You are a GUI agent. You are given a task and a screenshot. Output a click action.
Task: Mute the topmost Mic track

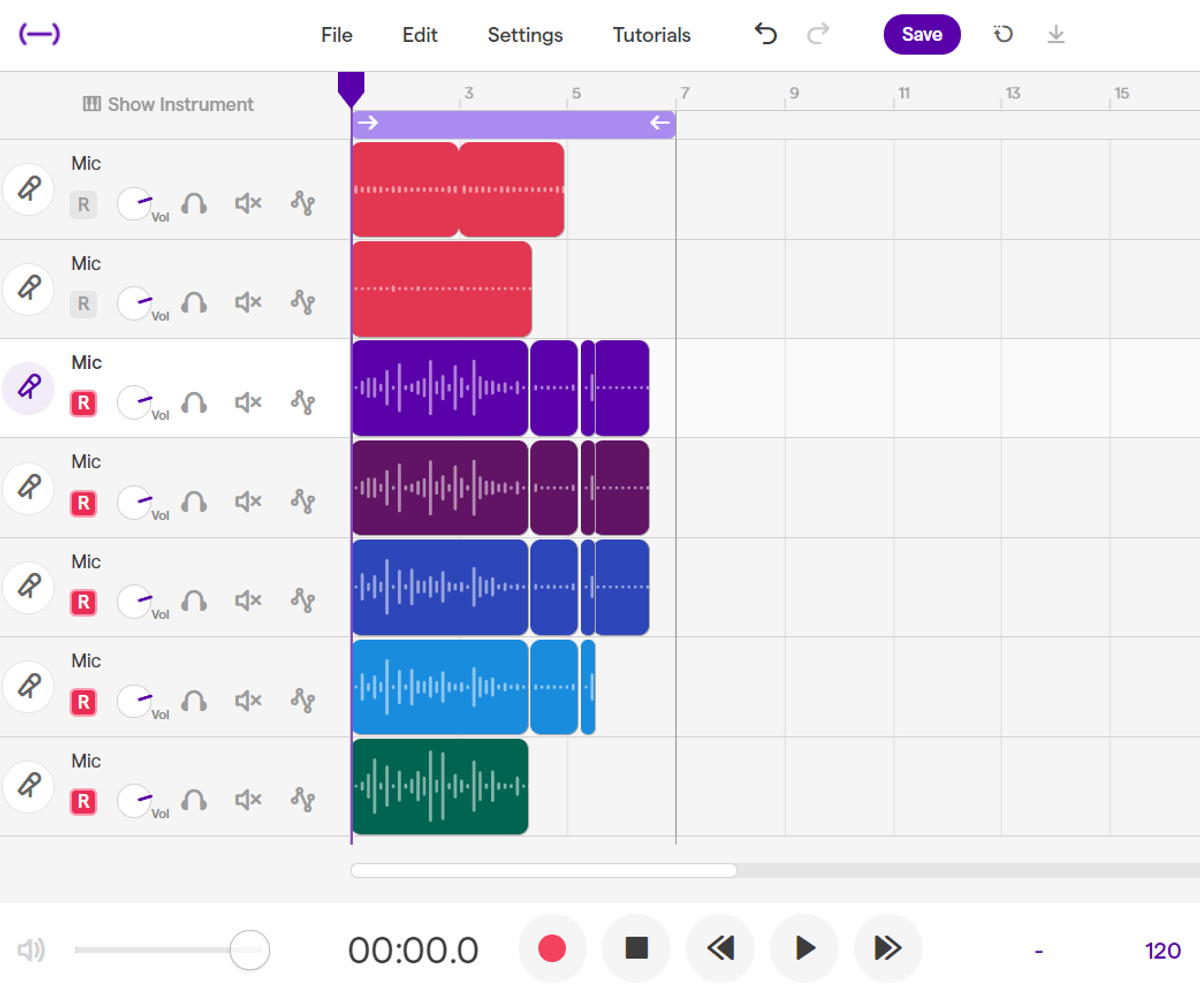pyautogui.click(x=248, y=204)
